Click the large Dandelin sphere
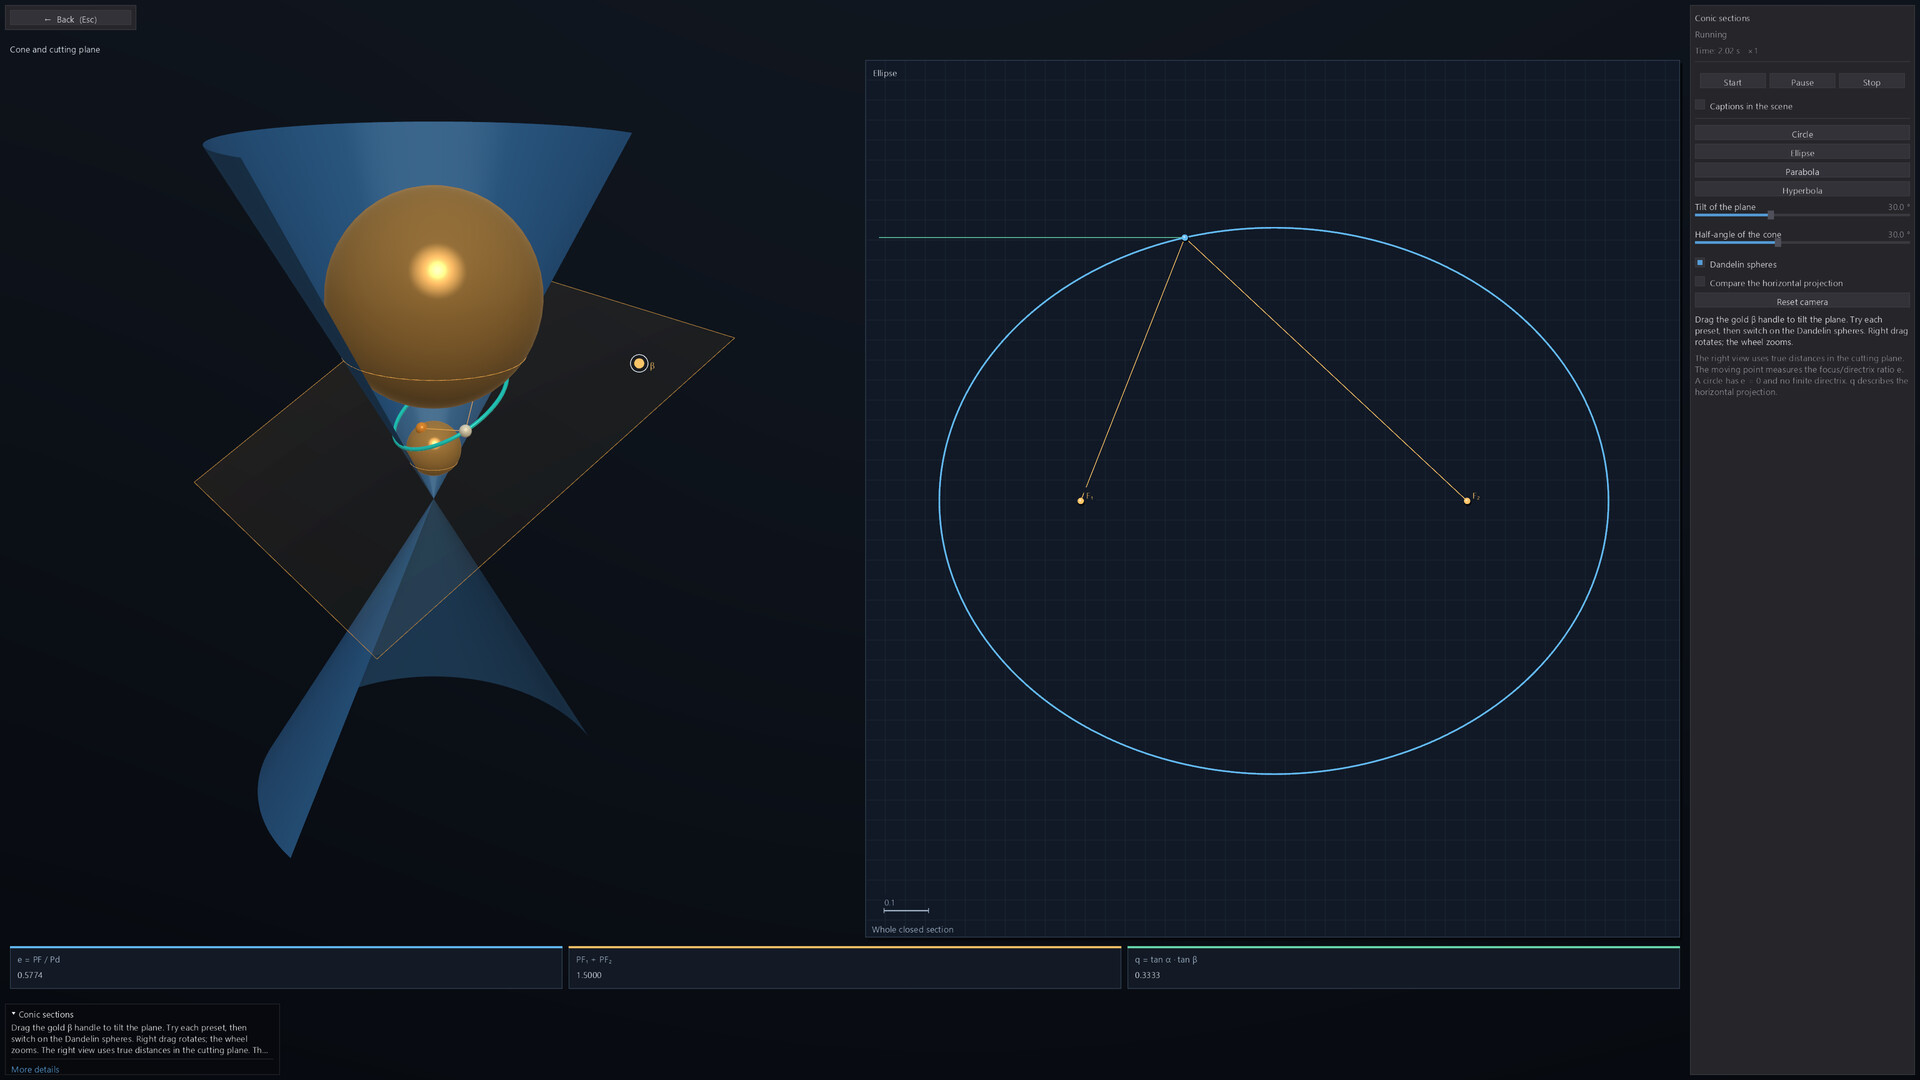This screenshot has width=1920, height=1080. 433,295
